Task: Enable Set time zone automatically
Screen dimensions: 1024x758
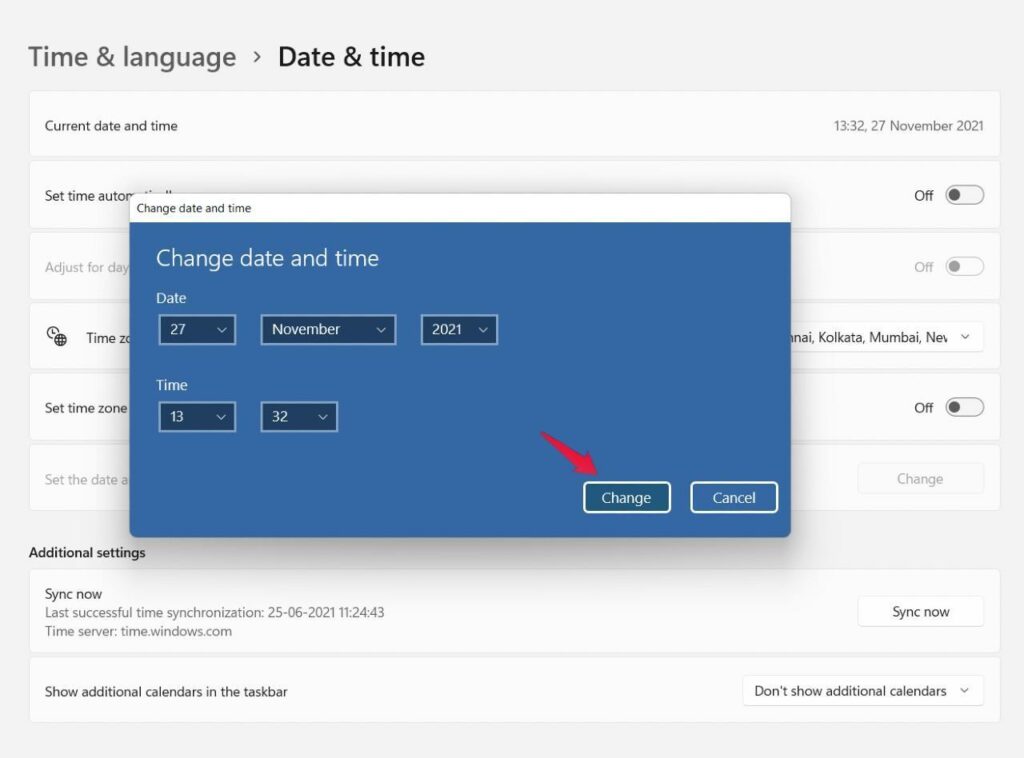Action: tap(963, 407)
